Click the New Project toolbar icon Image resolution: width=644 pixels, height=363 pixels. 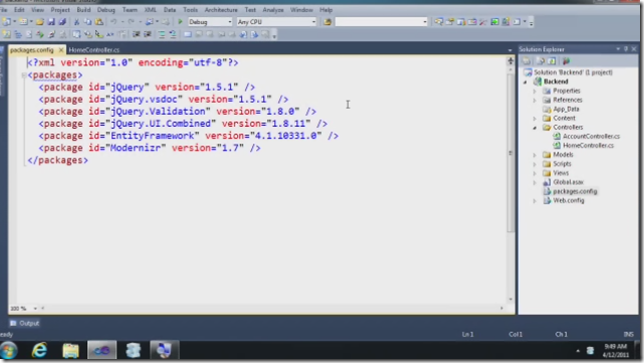click(7, 22)
